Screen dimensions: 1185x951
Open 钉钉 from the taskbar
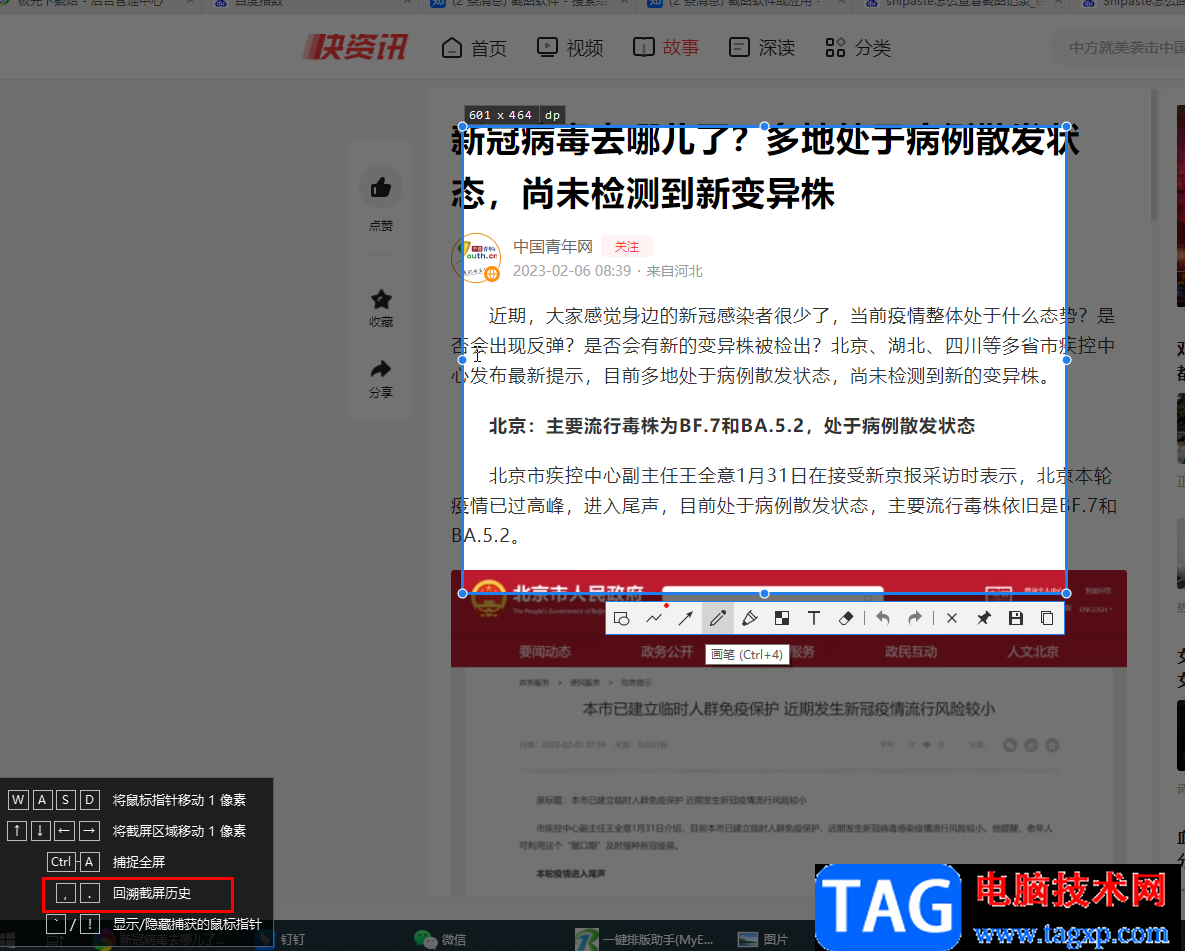tap(280, 939)
